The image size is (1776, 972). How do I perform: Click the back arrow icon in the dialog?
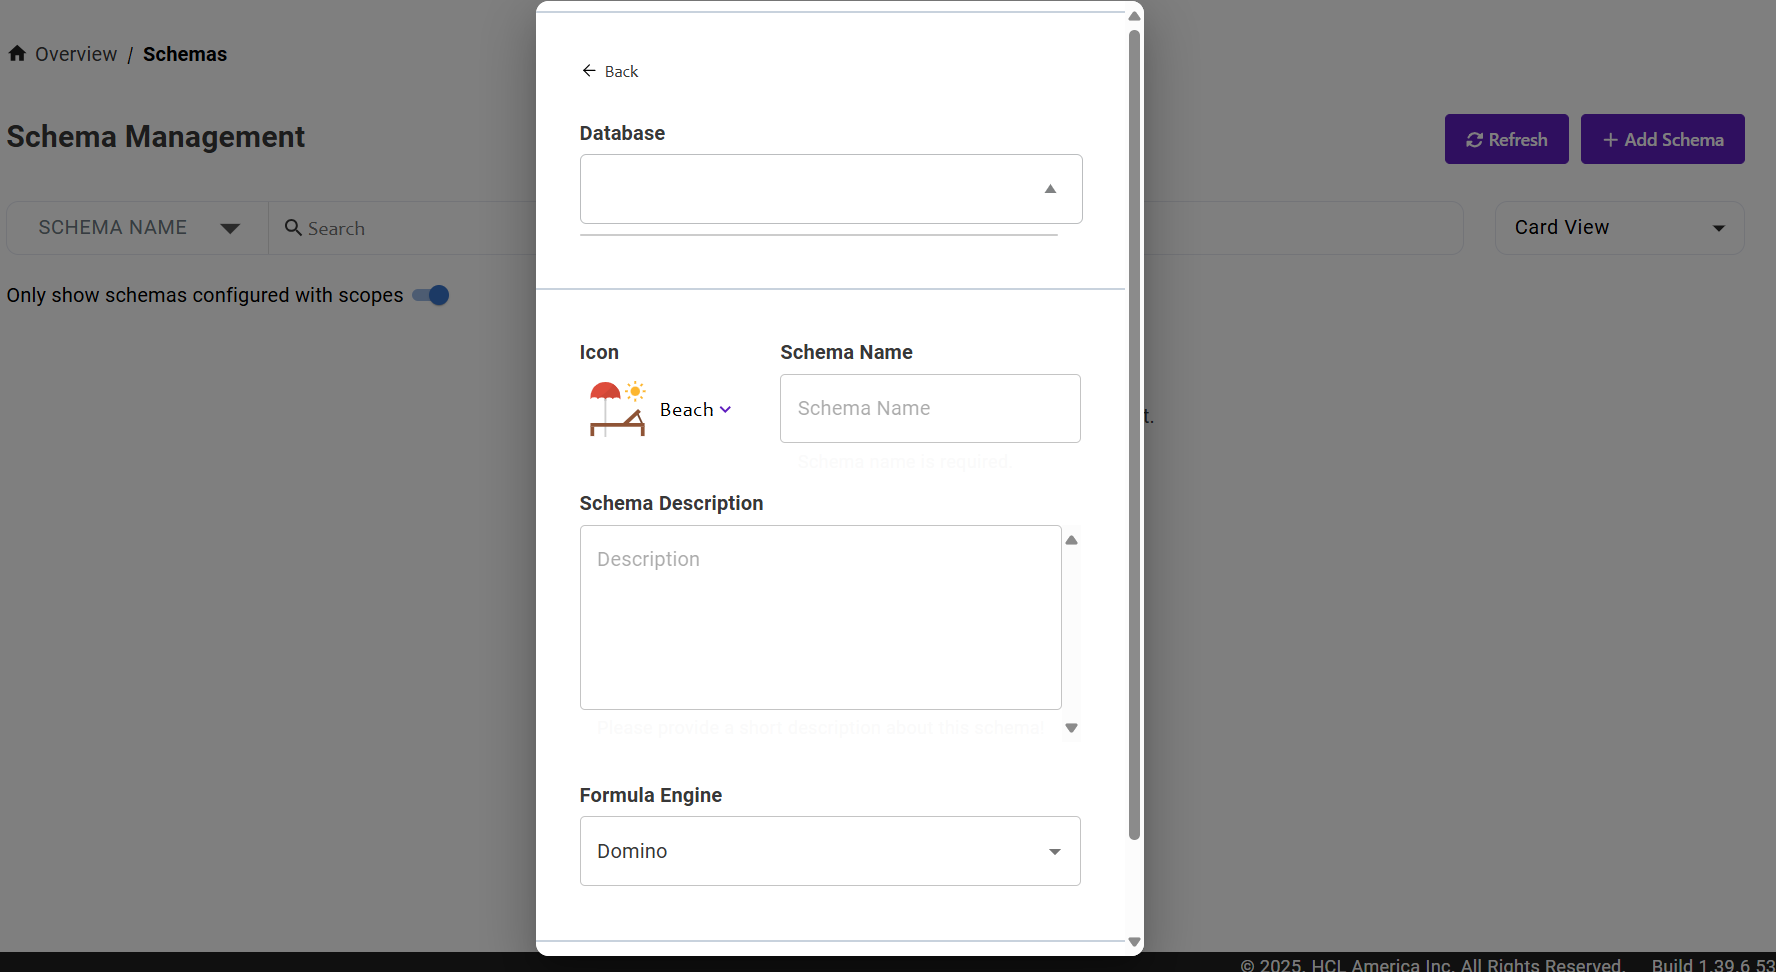point(589,70)
